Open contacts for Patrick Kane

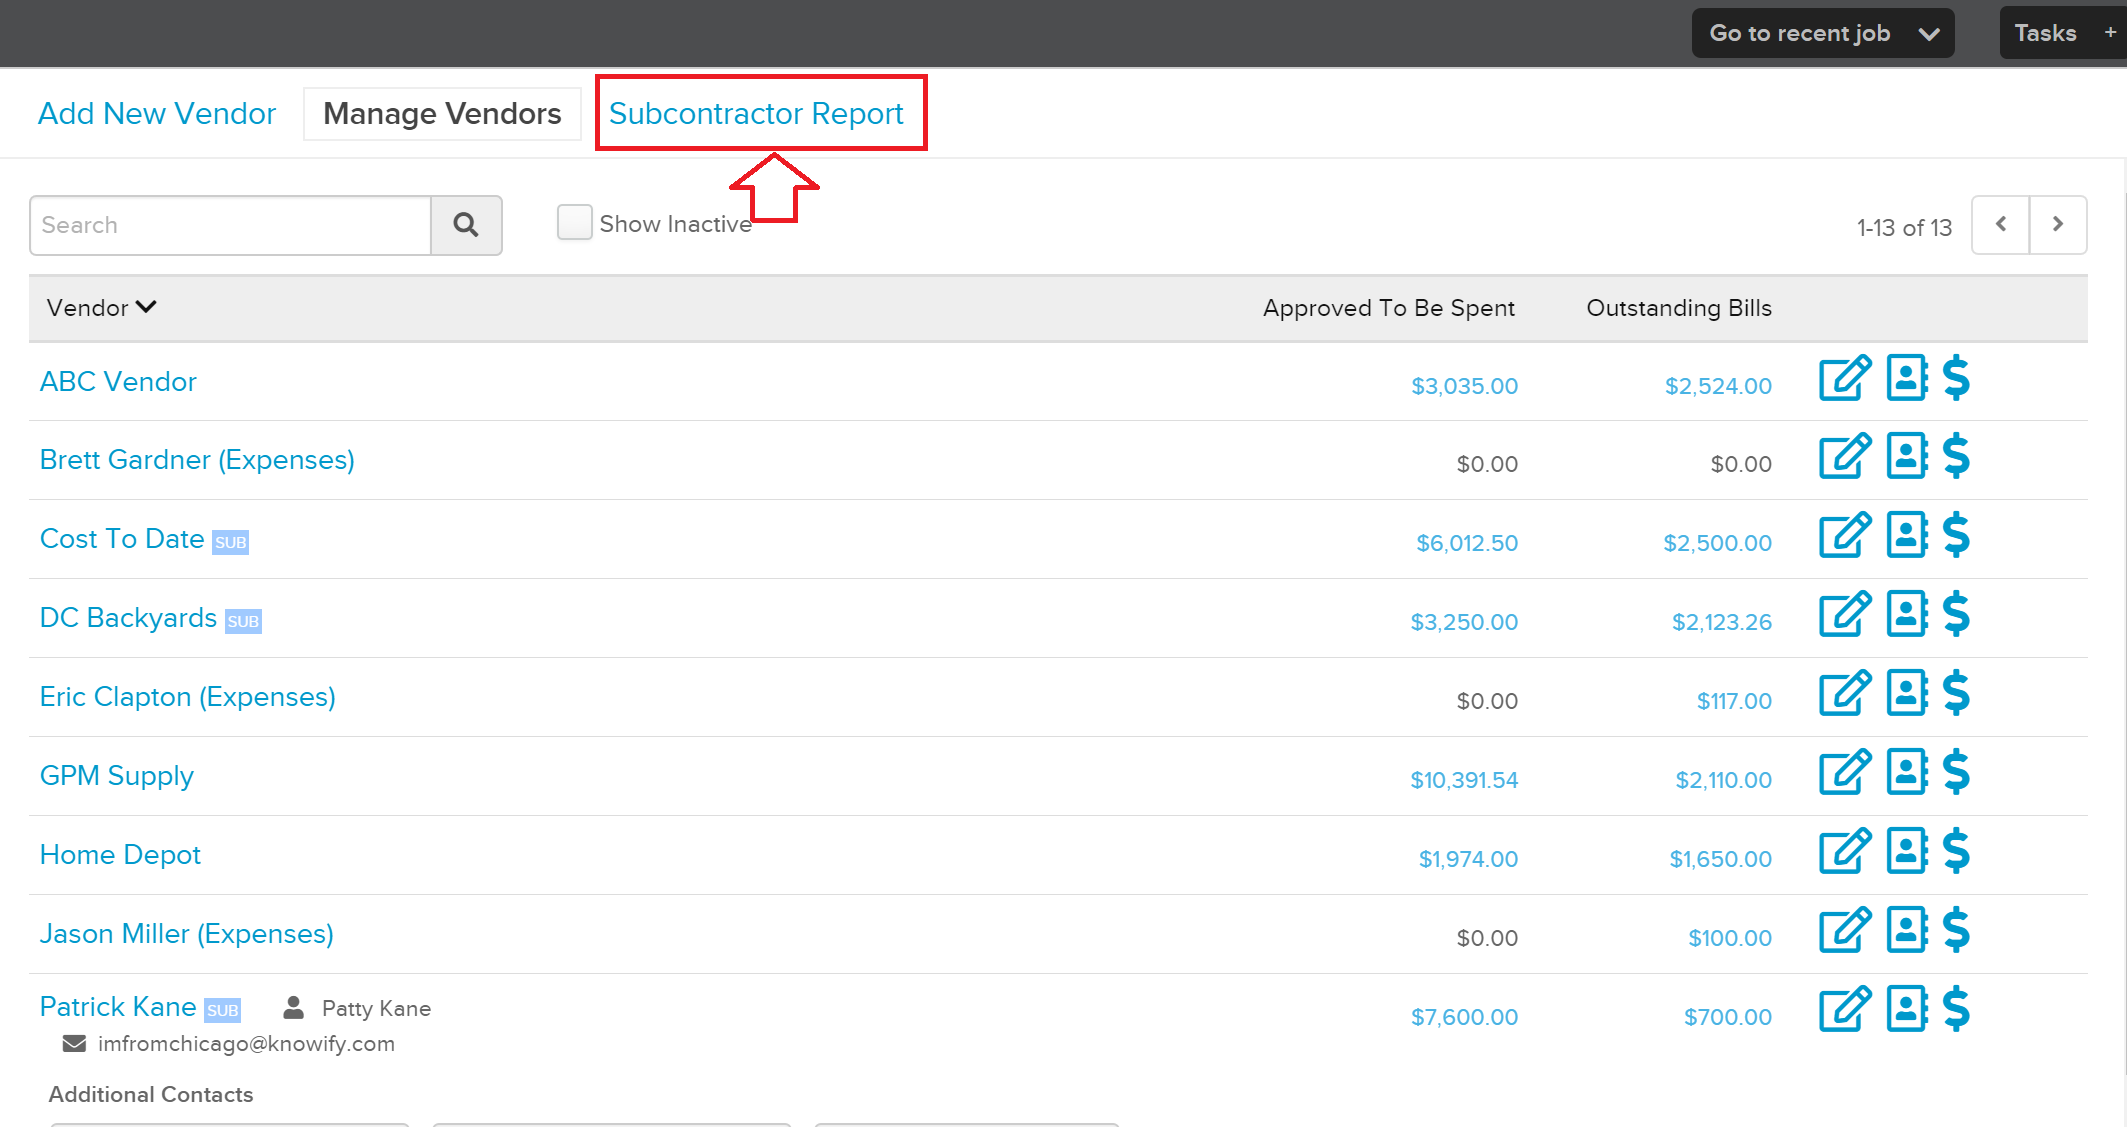tap(1907, 1008)
